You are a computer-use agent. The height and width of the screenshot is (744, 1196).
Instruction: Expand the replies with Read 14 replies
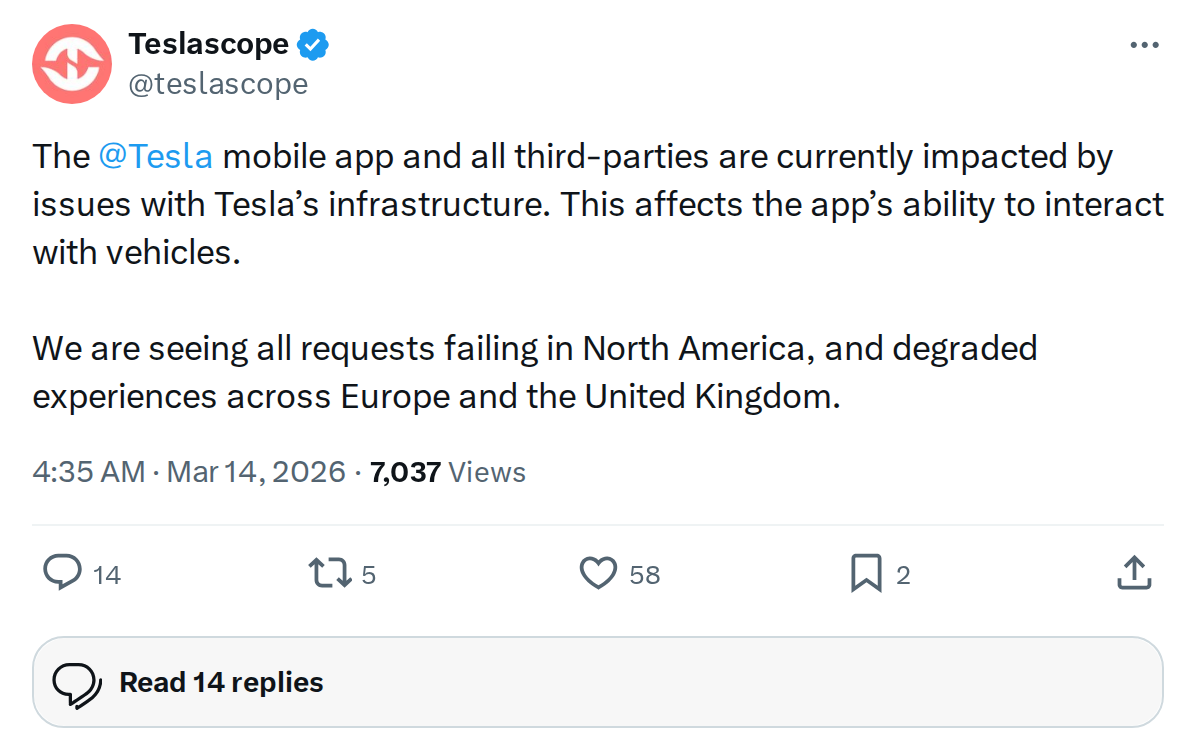click(x=220, y=681)
